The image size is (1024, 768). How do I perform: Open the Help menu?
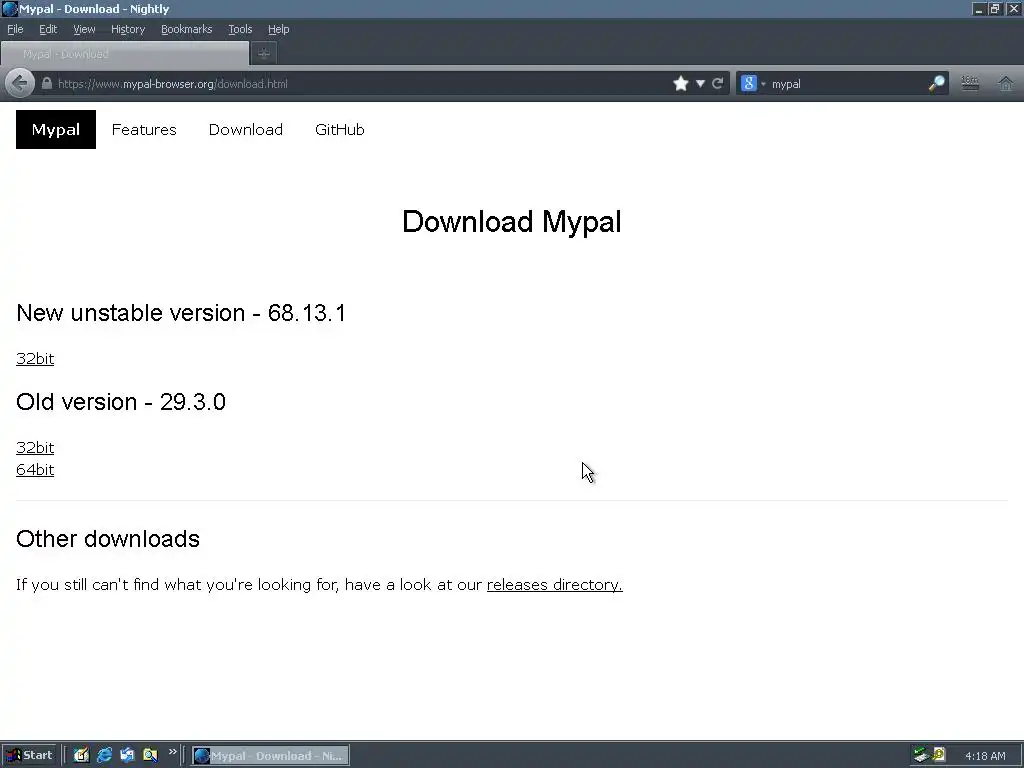278,29
